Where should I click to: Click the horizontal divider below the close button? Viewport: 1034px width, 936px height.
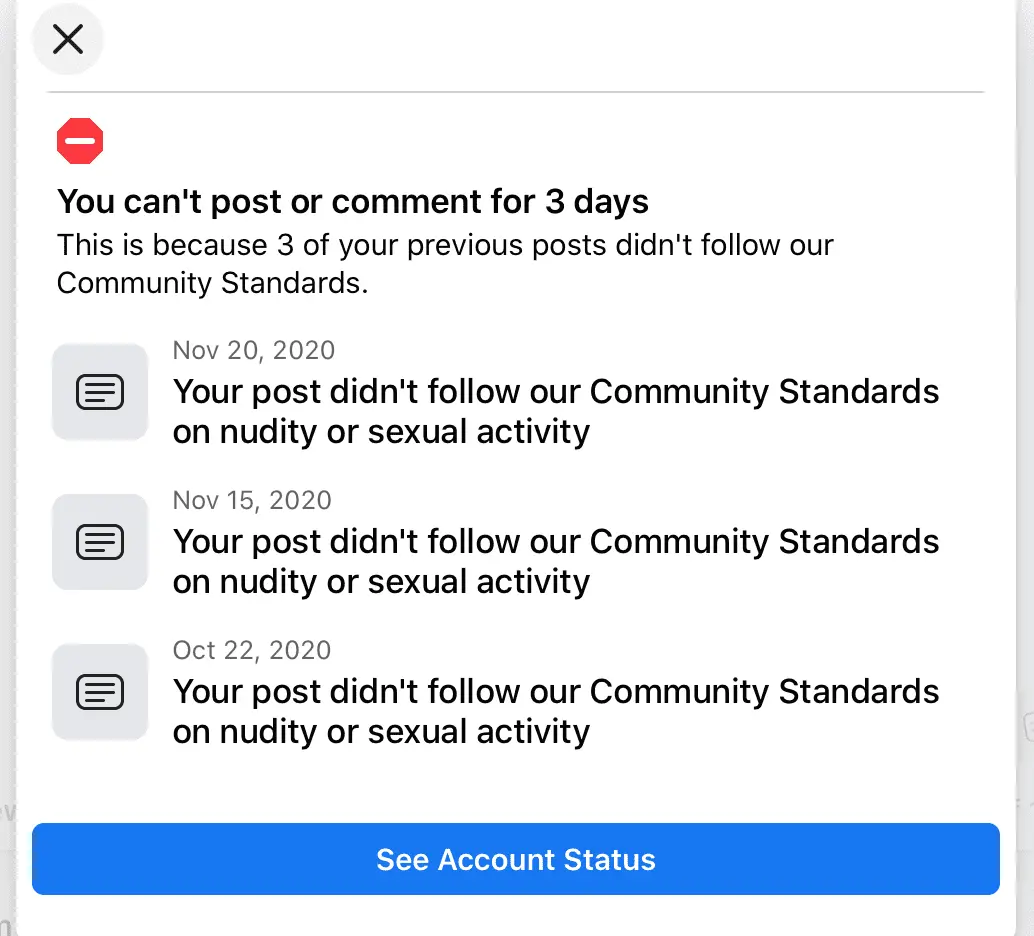click(516, 92)
